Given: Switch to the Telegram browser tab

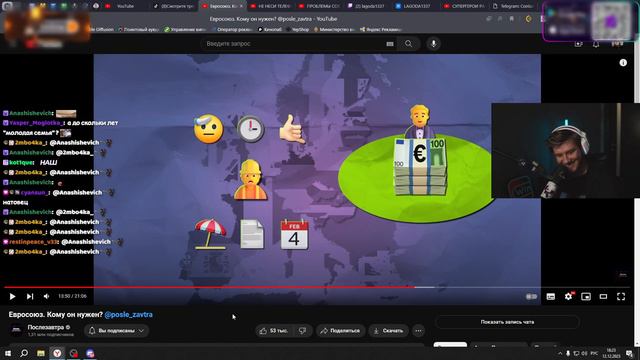Looking at the screenshot, I should 513,6.
